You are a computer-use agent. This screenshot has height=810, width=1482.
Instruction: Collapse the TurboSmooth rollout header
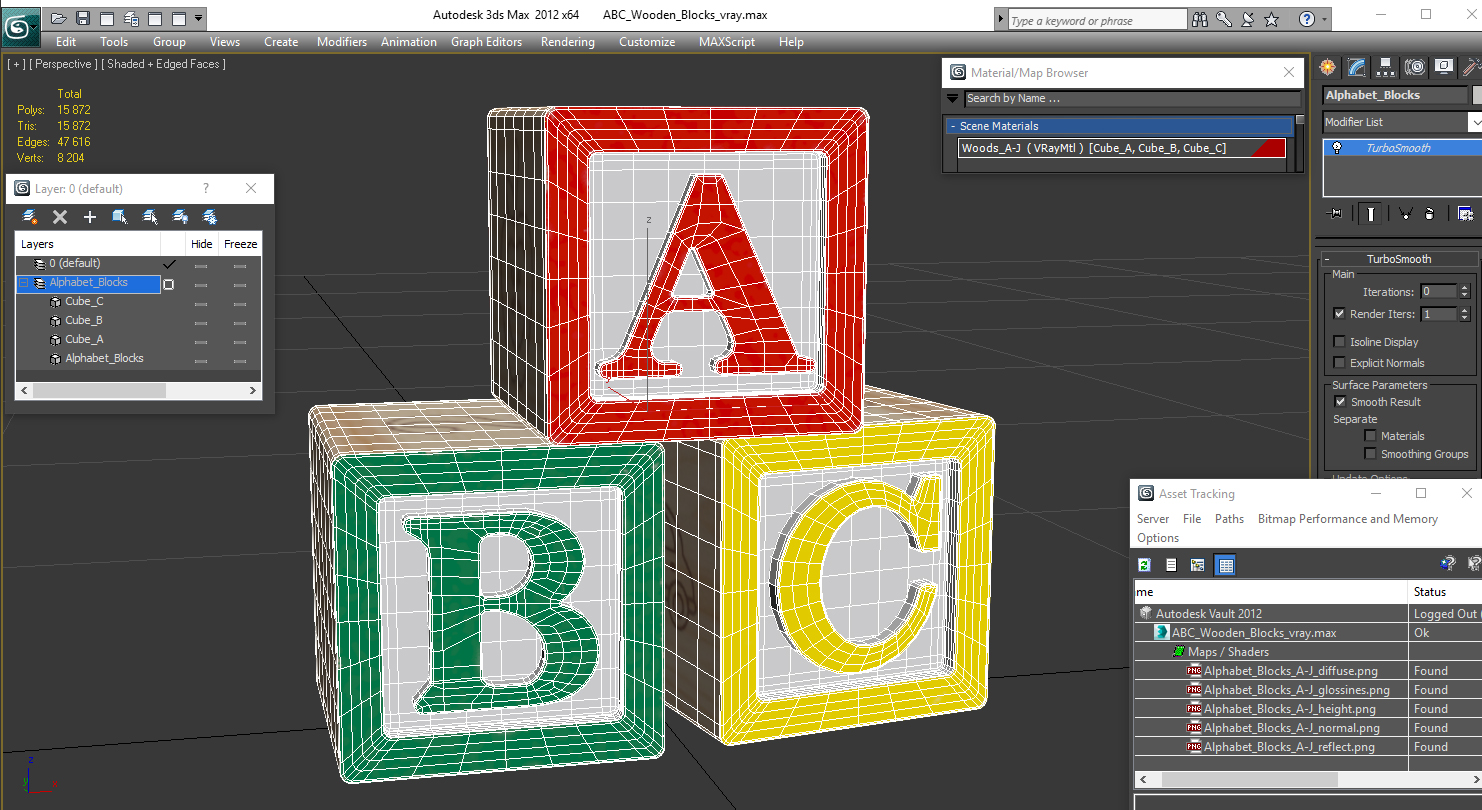pyautogui.click(x=1398, y=259)
